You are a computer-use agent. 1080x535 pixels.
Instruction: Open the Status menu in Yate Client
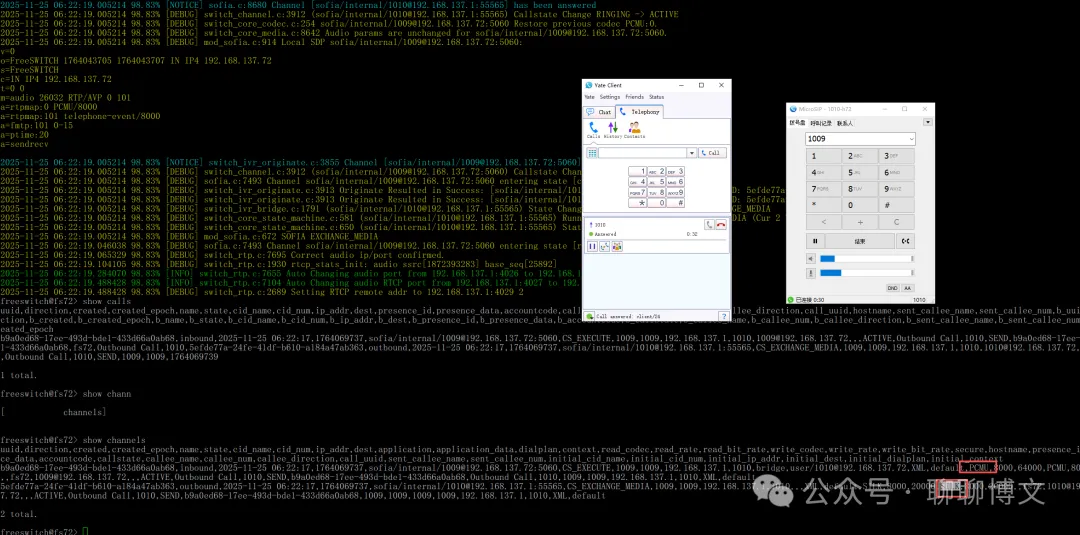[x=656, y=97]
